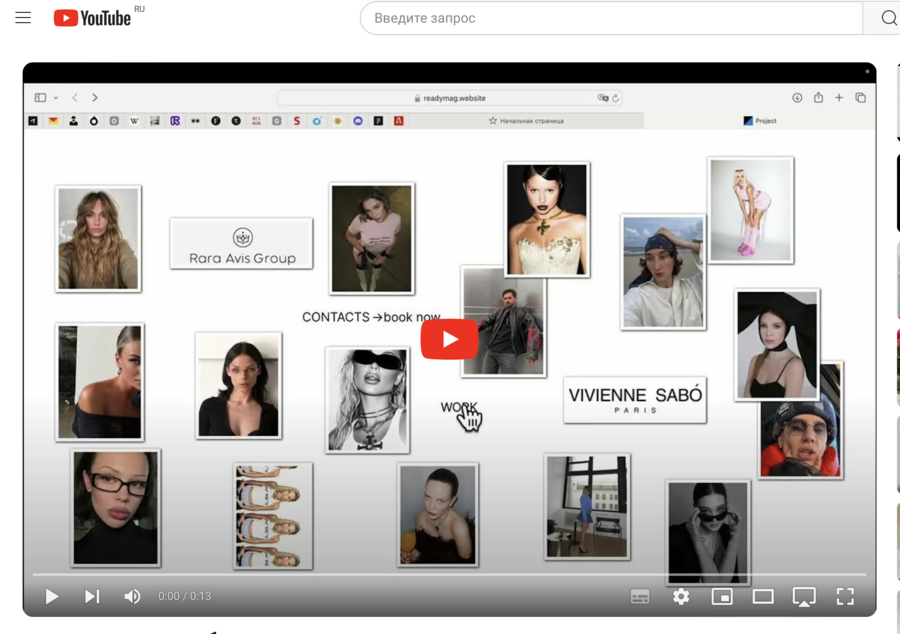Screen dimensions: 900x634
Task: Mute the video volume speaker
Action: 132,597
